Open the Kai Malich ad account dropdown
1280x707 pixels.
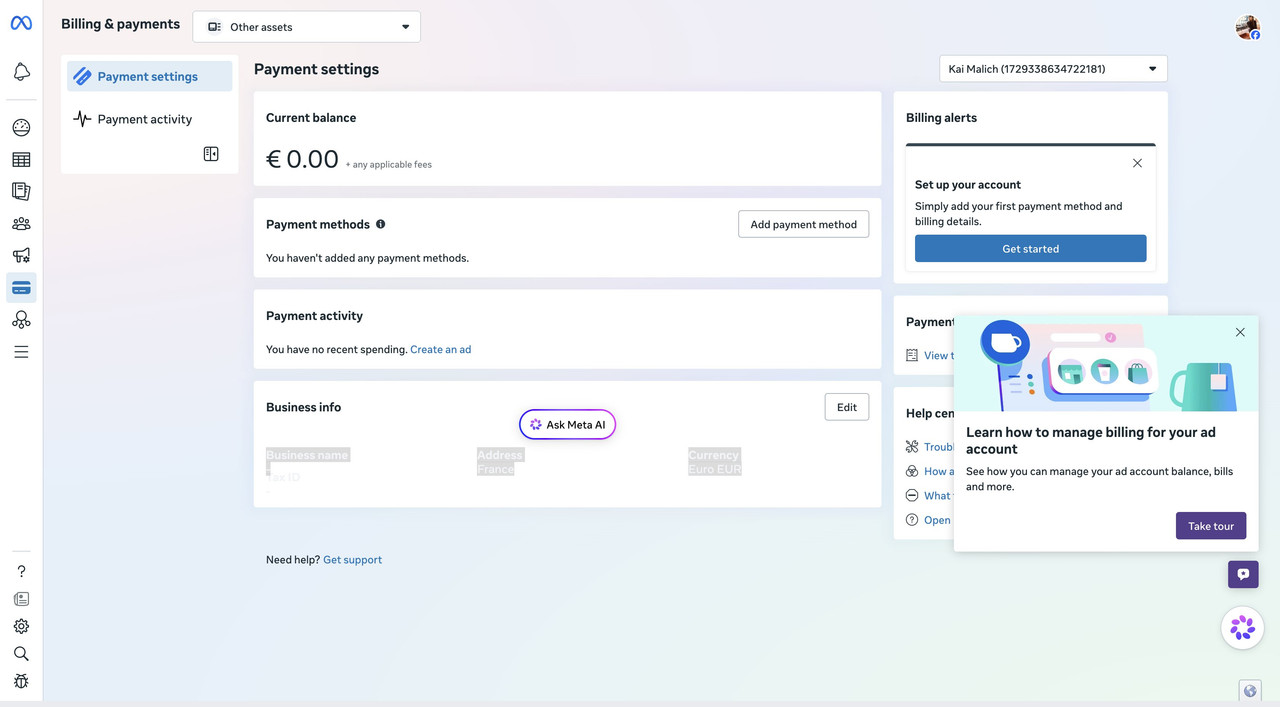tap(1053, 69)
